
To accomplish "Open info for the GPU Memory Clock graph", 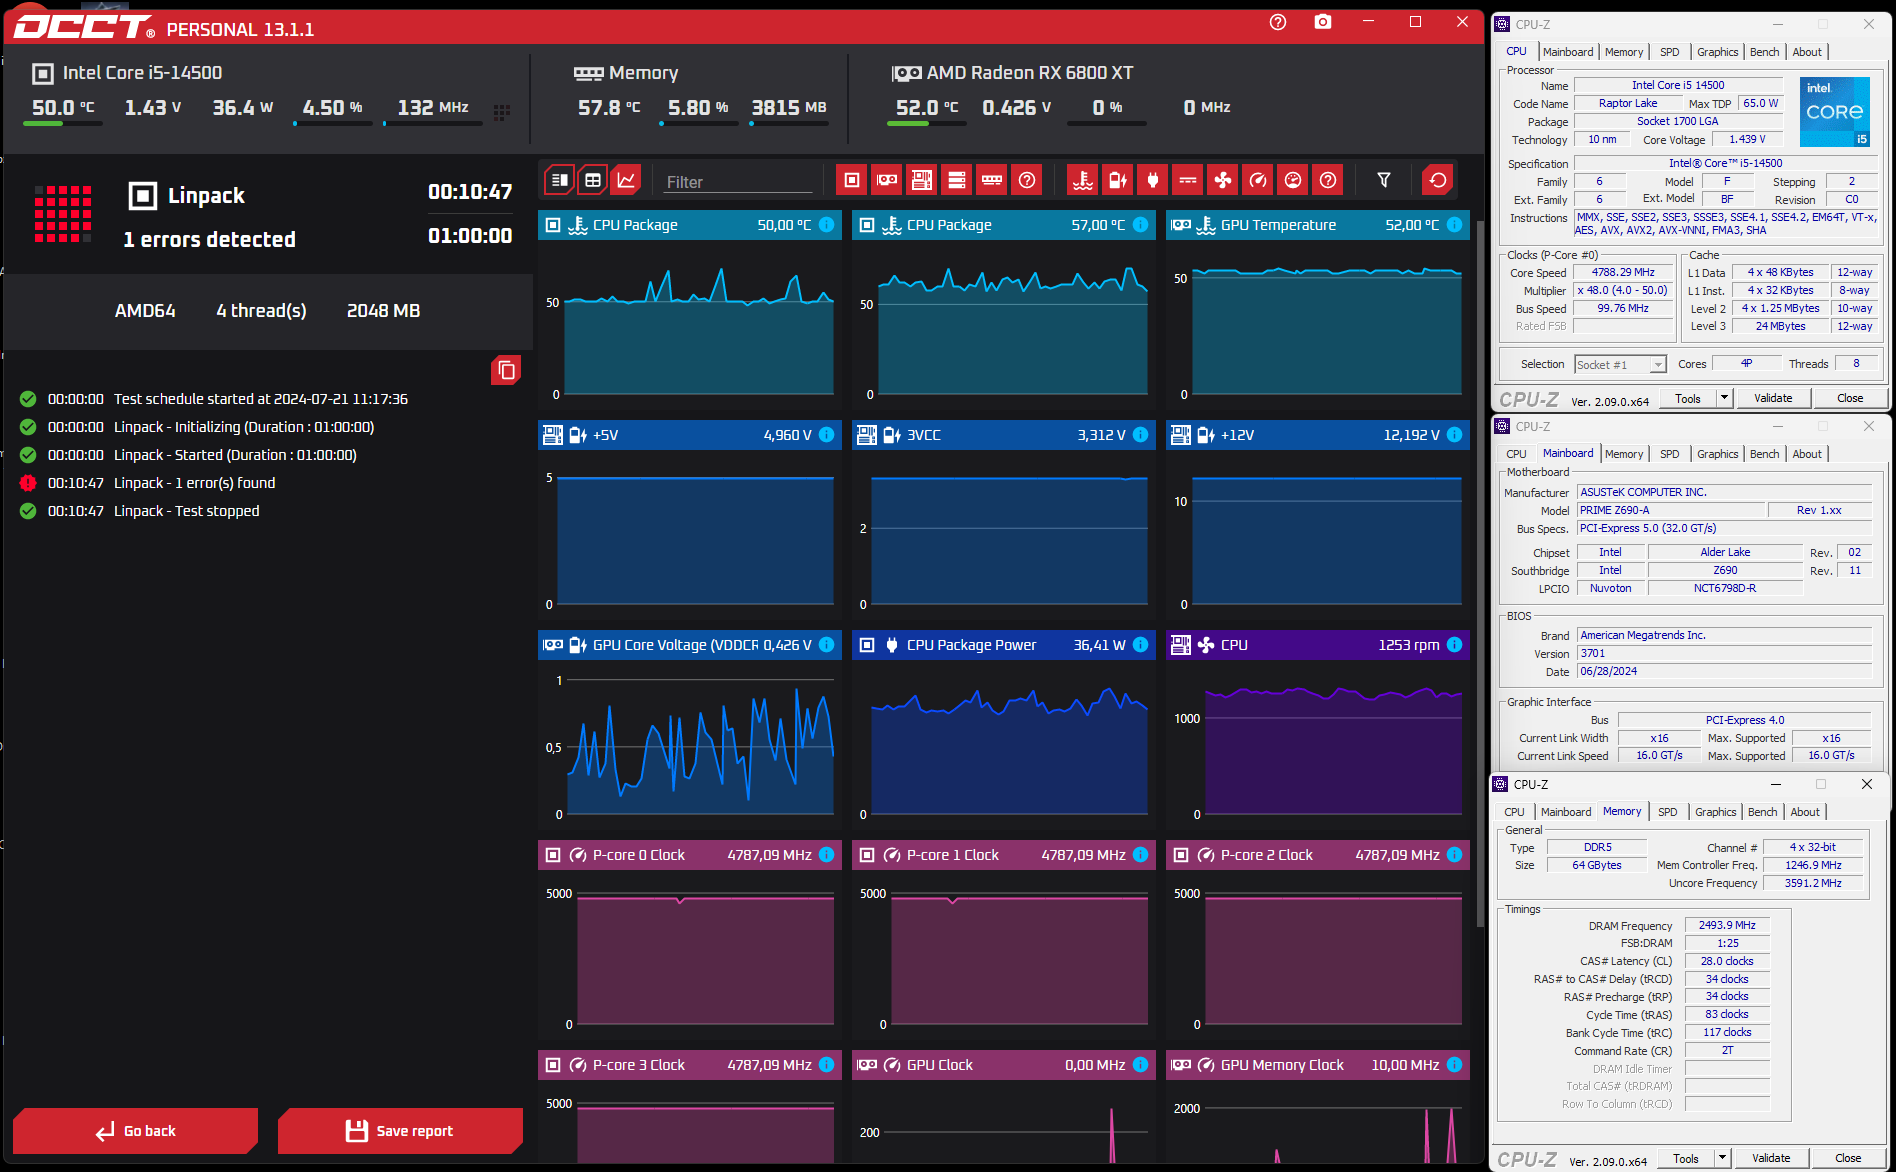I will 1455,1065.
